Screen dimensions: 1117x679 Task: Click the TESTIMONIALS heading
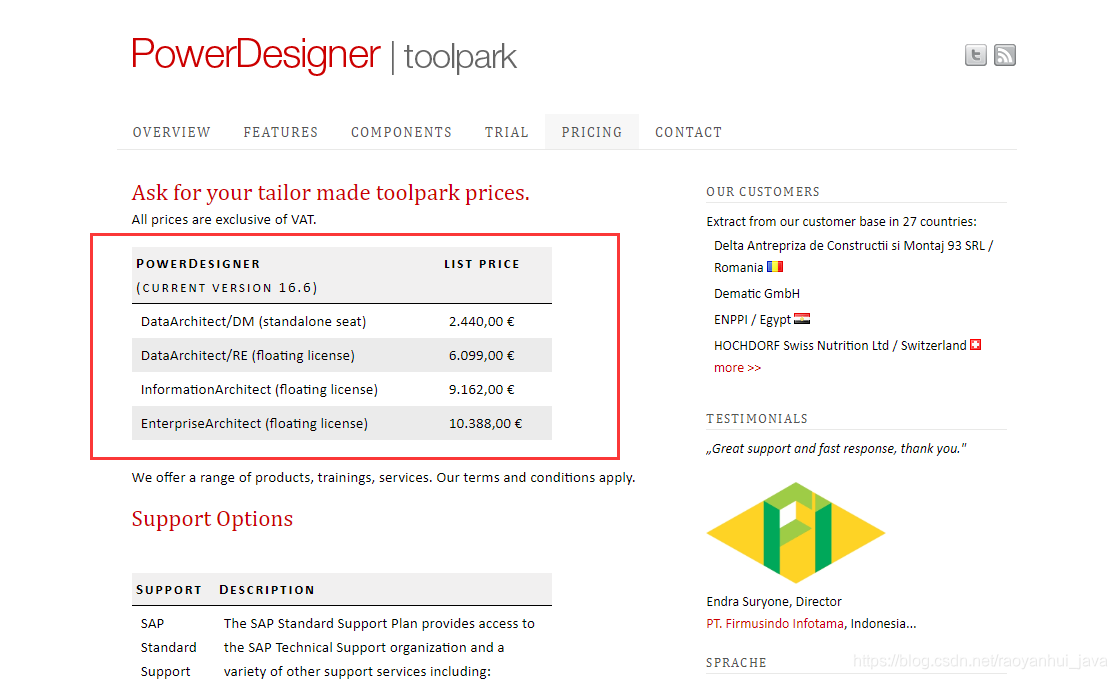pos(757,419)
